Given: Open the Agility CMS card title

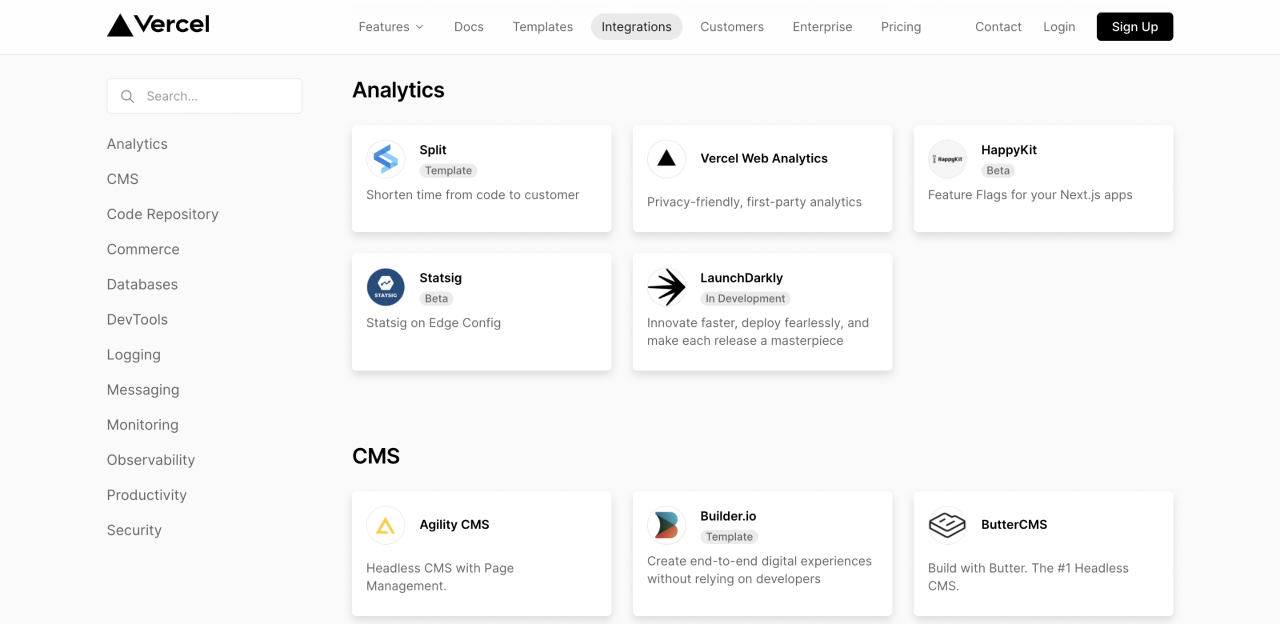Looking at the screenshot, I should pyautogui.click(x=454, y=524).
